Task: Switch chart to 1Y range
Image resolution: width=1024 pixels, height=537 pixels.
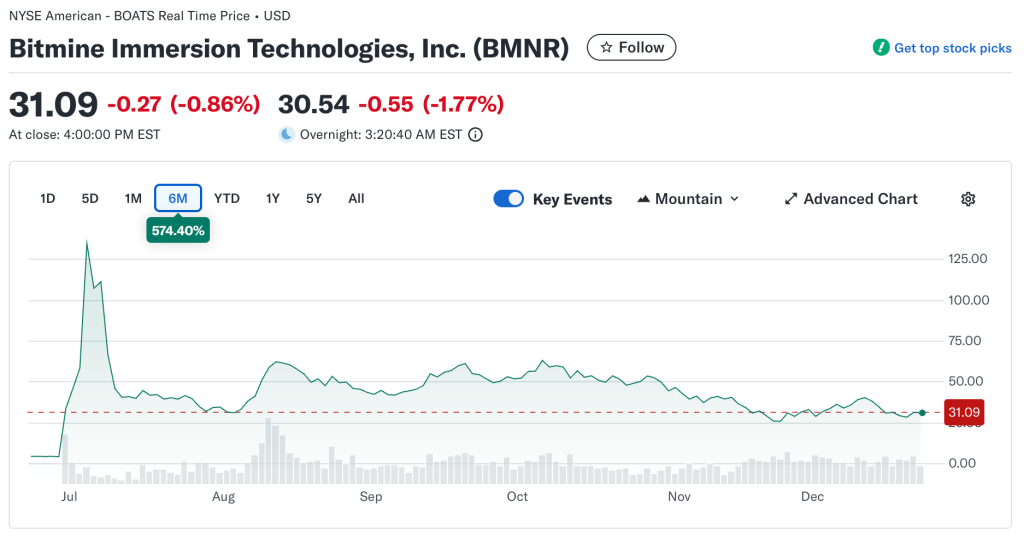Action: pos(272,198)
